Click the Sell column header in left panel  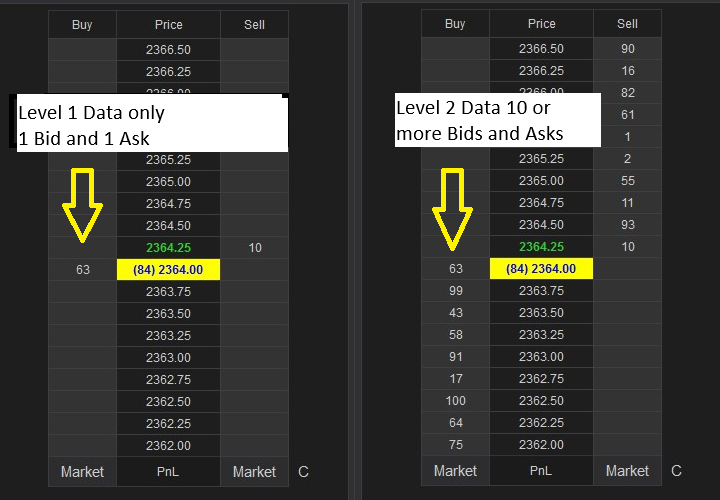coord(254,24)
